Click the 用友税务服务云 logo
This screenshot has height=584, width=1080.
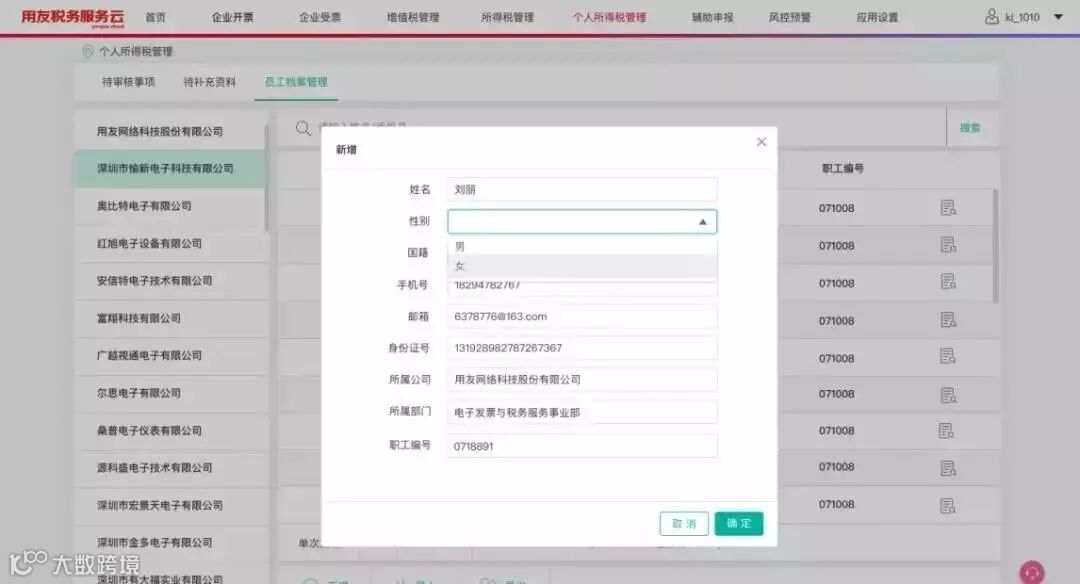click(72, 17)
